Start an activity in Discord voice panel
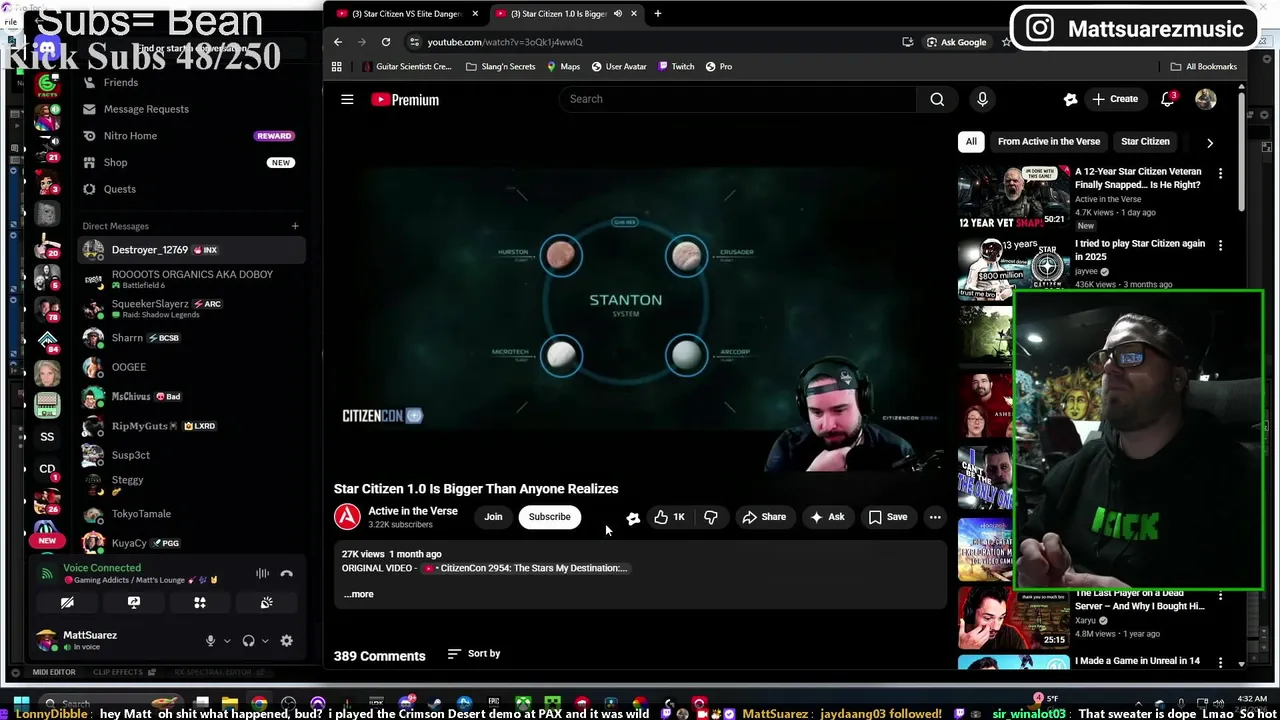Image resolution: width=1280 pixels, height=720 pixels. pyautogui.click(x=200, y=602)
